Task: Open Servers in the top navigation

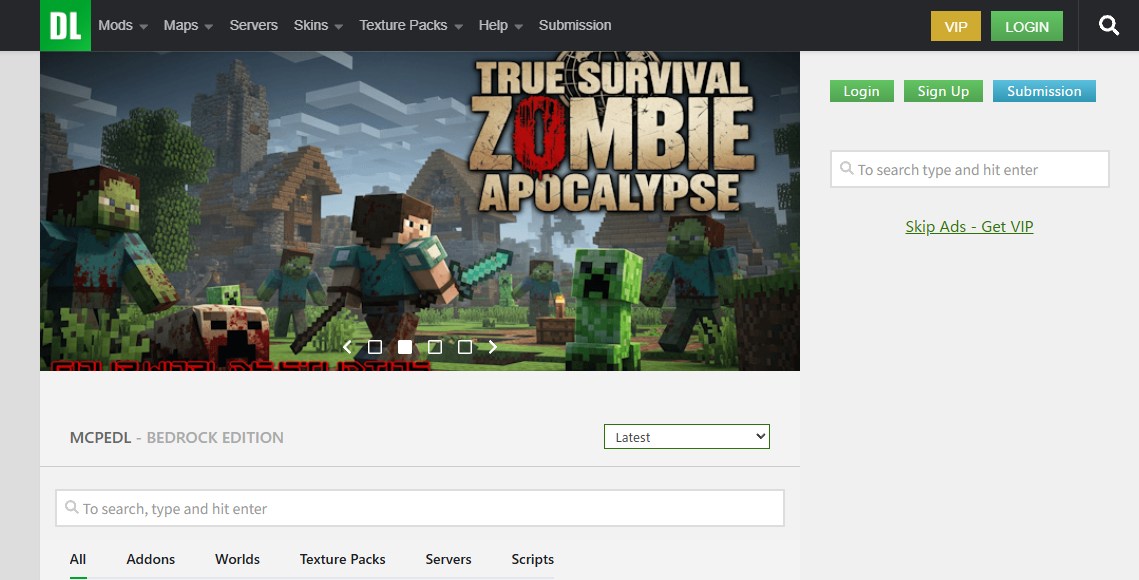Action: (x=254, y=25)
